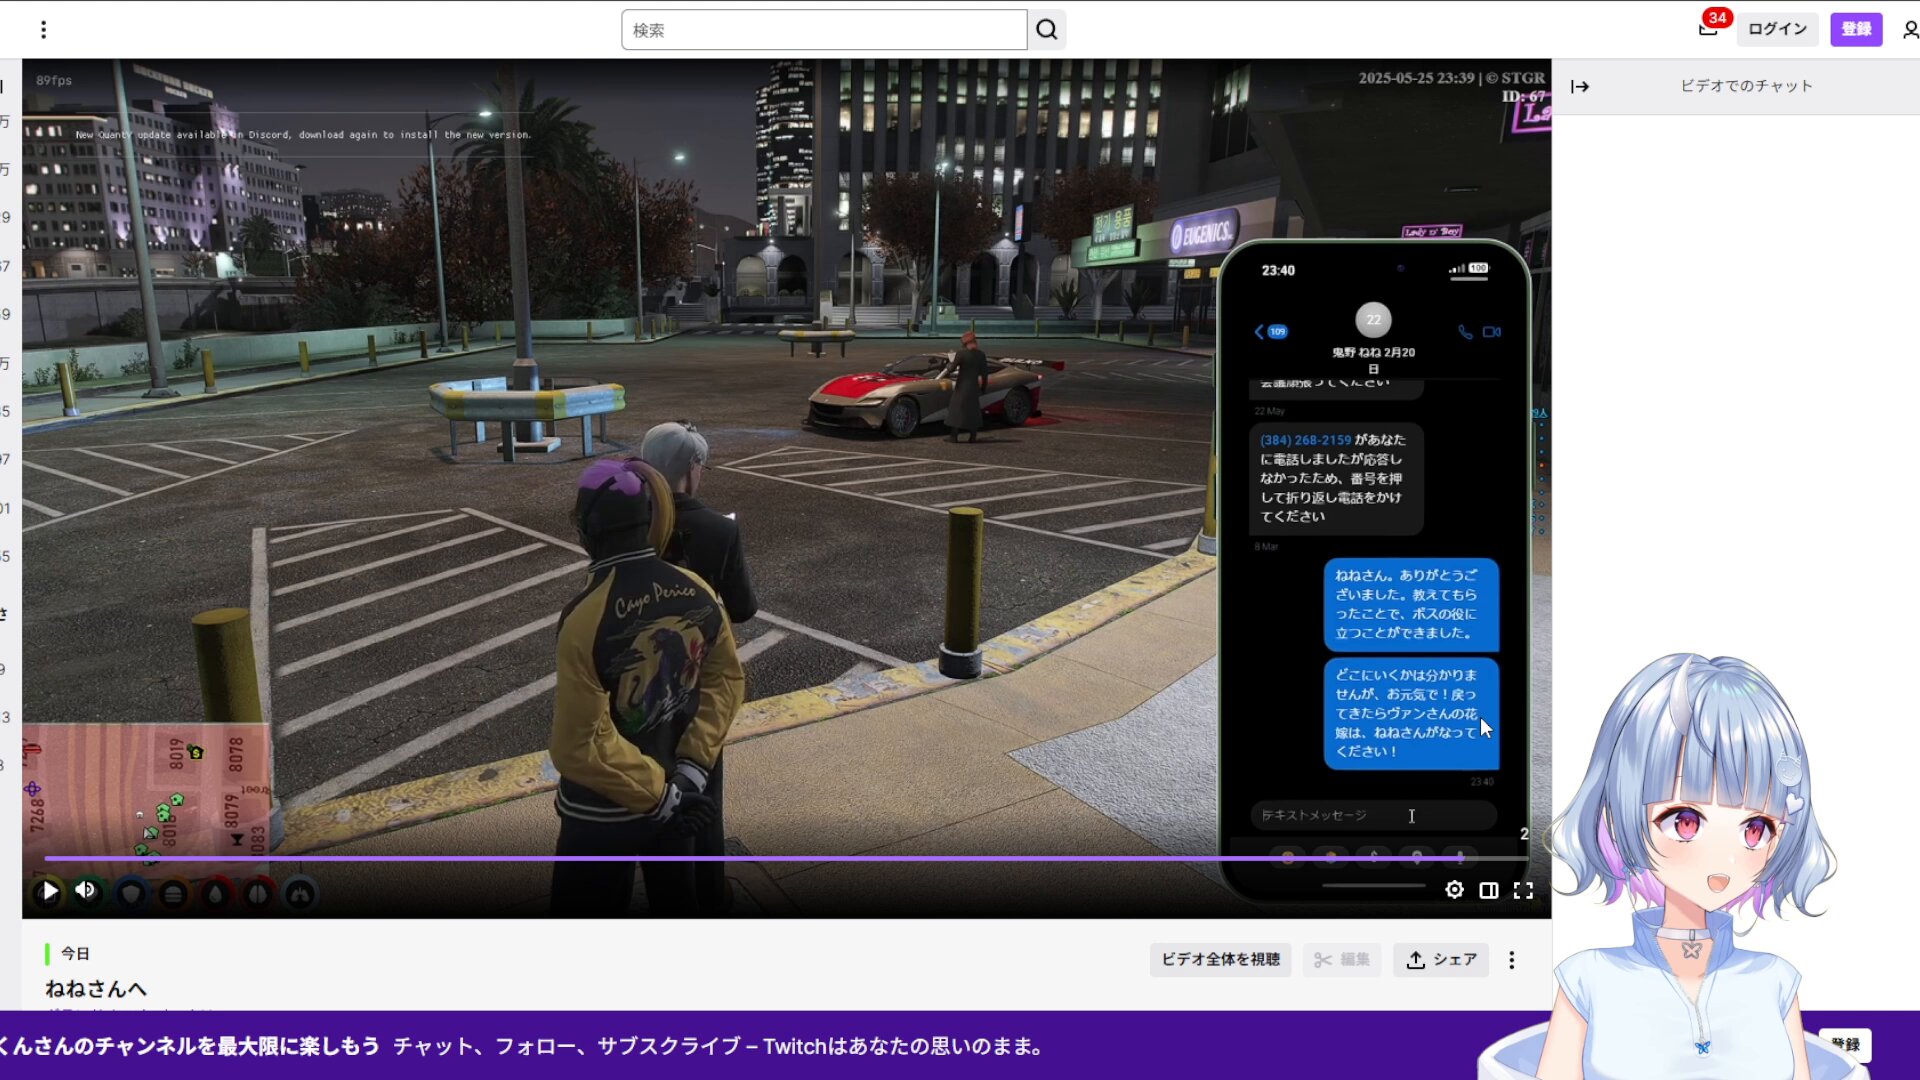The height and width of the screenshot is (1080, 1920).
Task: Click ビデオでのチャット header
Action: (1746, 86)
